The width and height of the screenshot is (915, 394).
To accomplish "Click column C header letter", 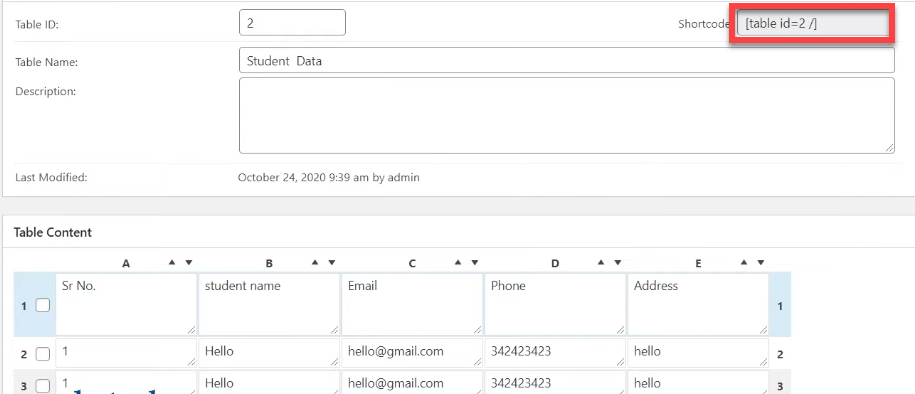I will [x=412, y=264].
